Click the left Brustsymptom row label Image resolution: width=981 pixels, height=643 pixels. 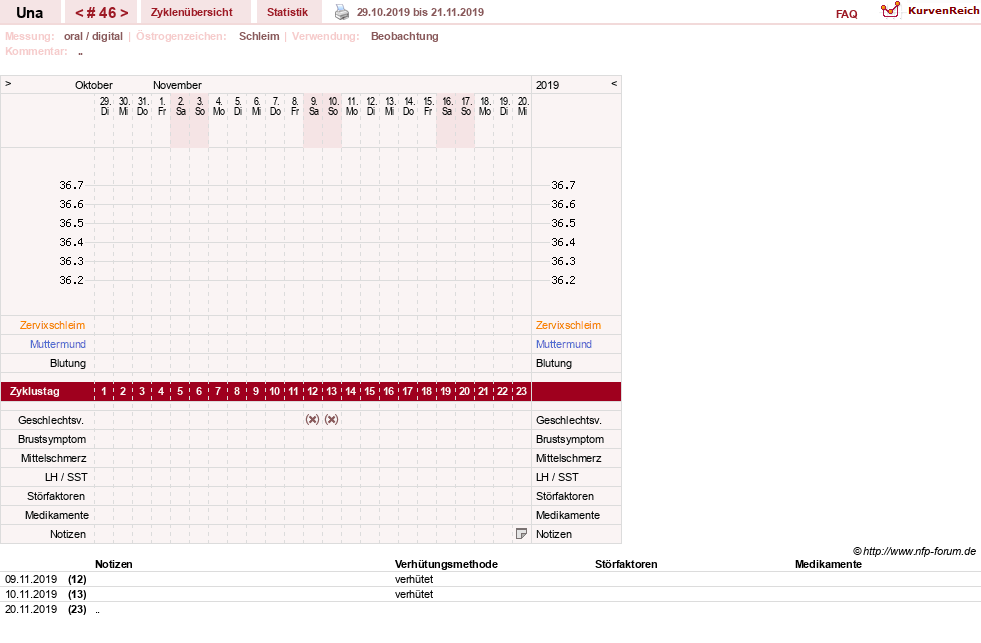(52, 439)
